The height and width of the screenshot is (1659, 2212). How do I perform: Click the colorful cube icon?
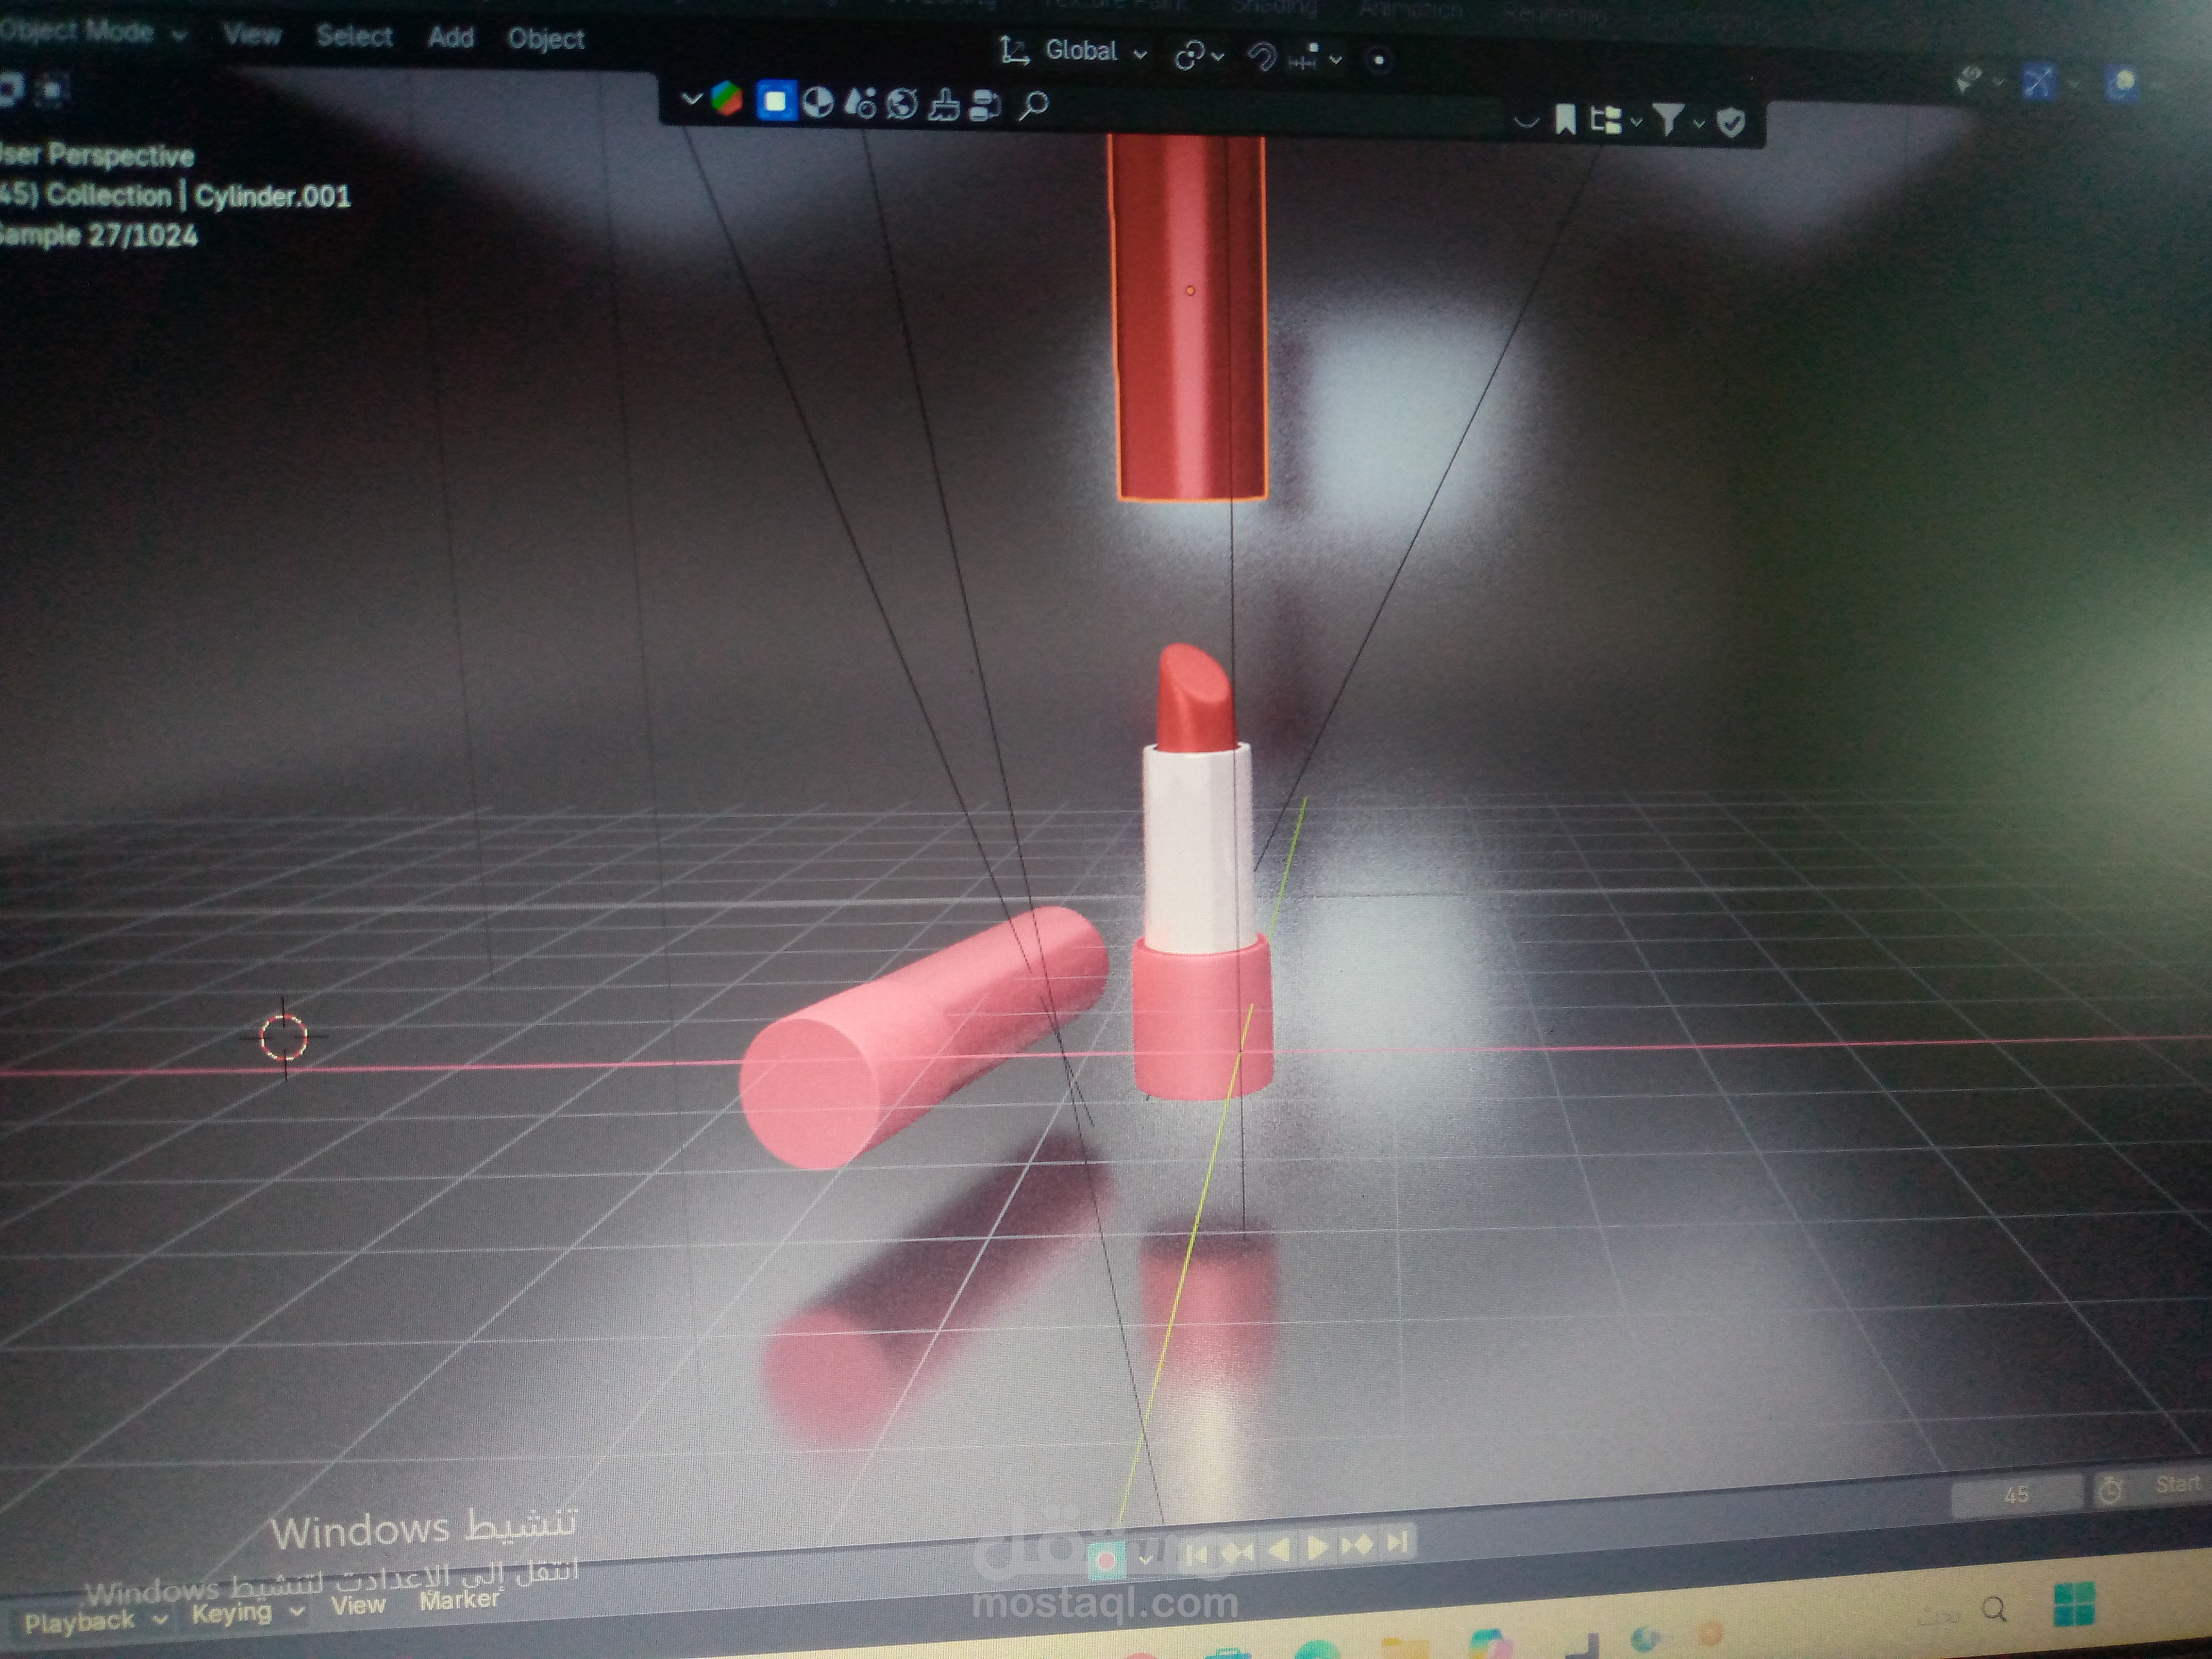click(x=727, y=99)
